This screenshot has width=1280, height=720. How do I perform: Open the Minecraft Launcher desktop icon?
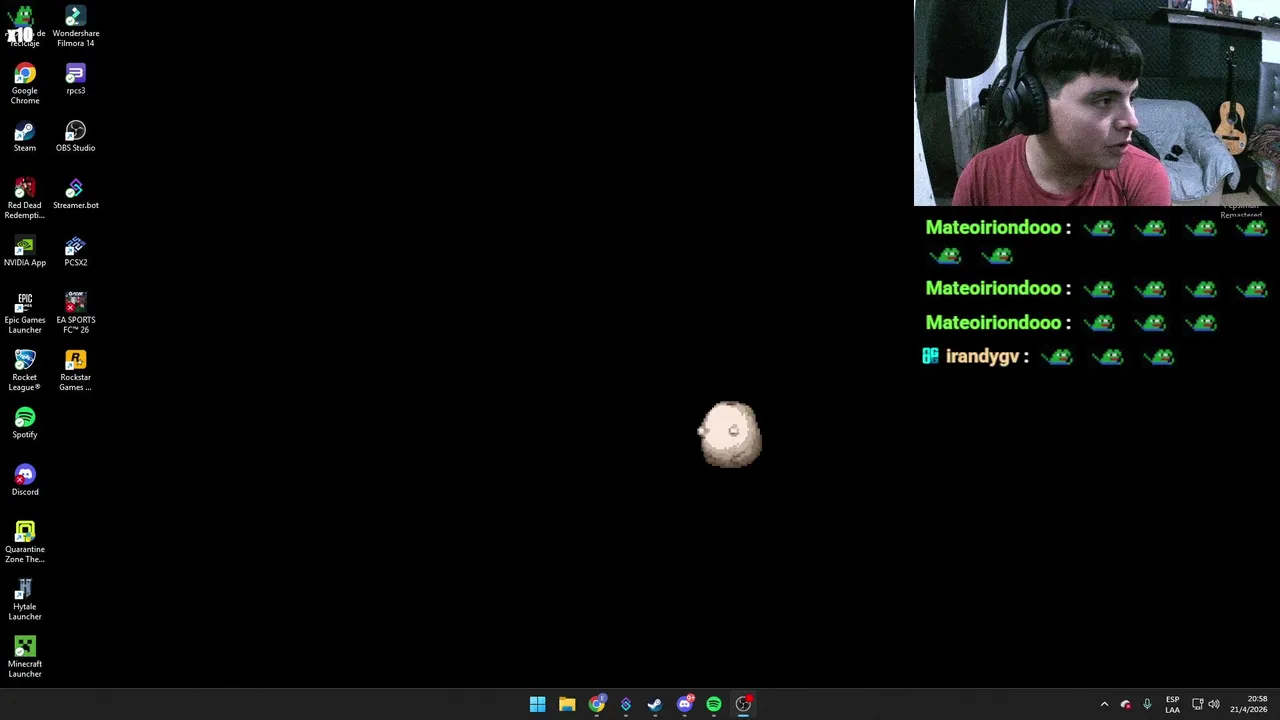tap(24, 657)
